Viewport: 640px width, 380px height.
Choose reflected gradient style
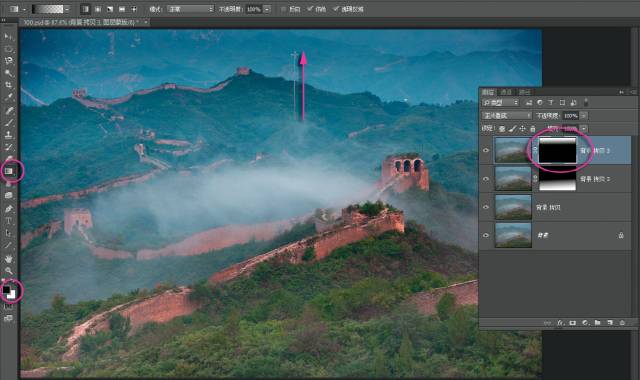point(122,9)
